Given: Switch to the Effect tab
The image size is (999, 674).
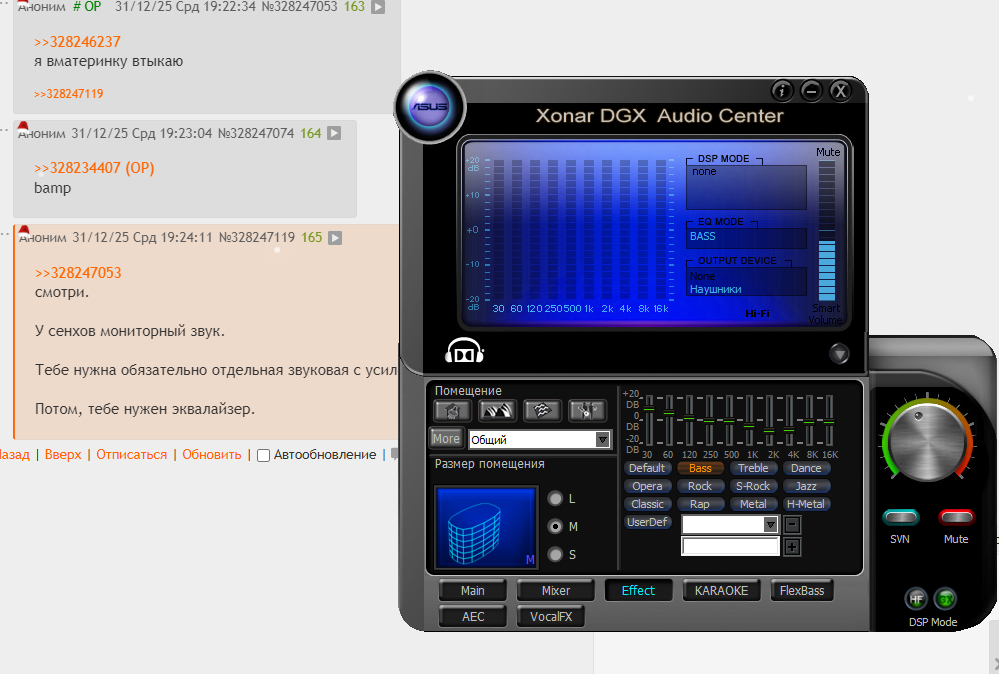Looking at the screenshot, I should 638,591.
